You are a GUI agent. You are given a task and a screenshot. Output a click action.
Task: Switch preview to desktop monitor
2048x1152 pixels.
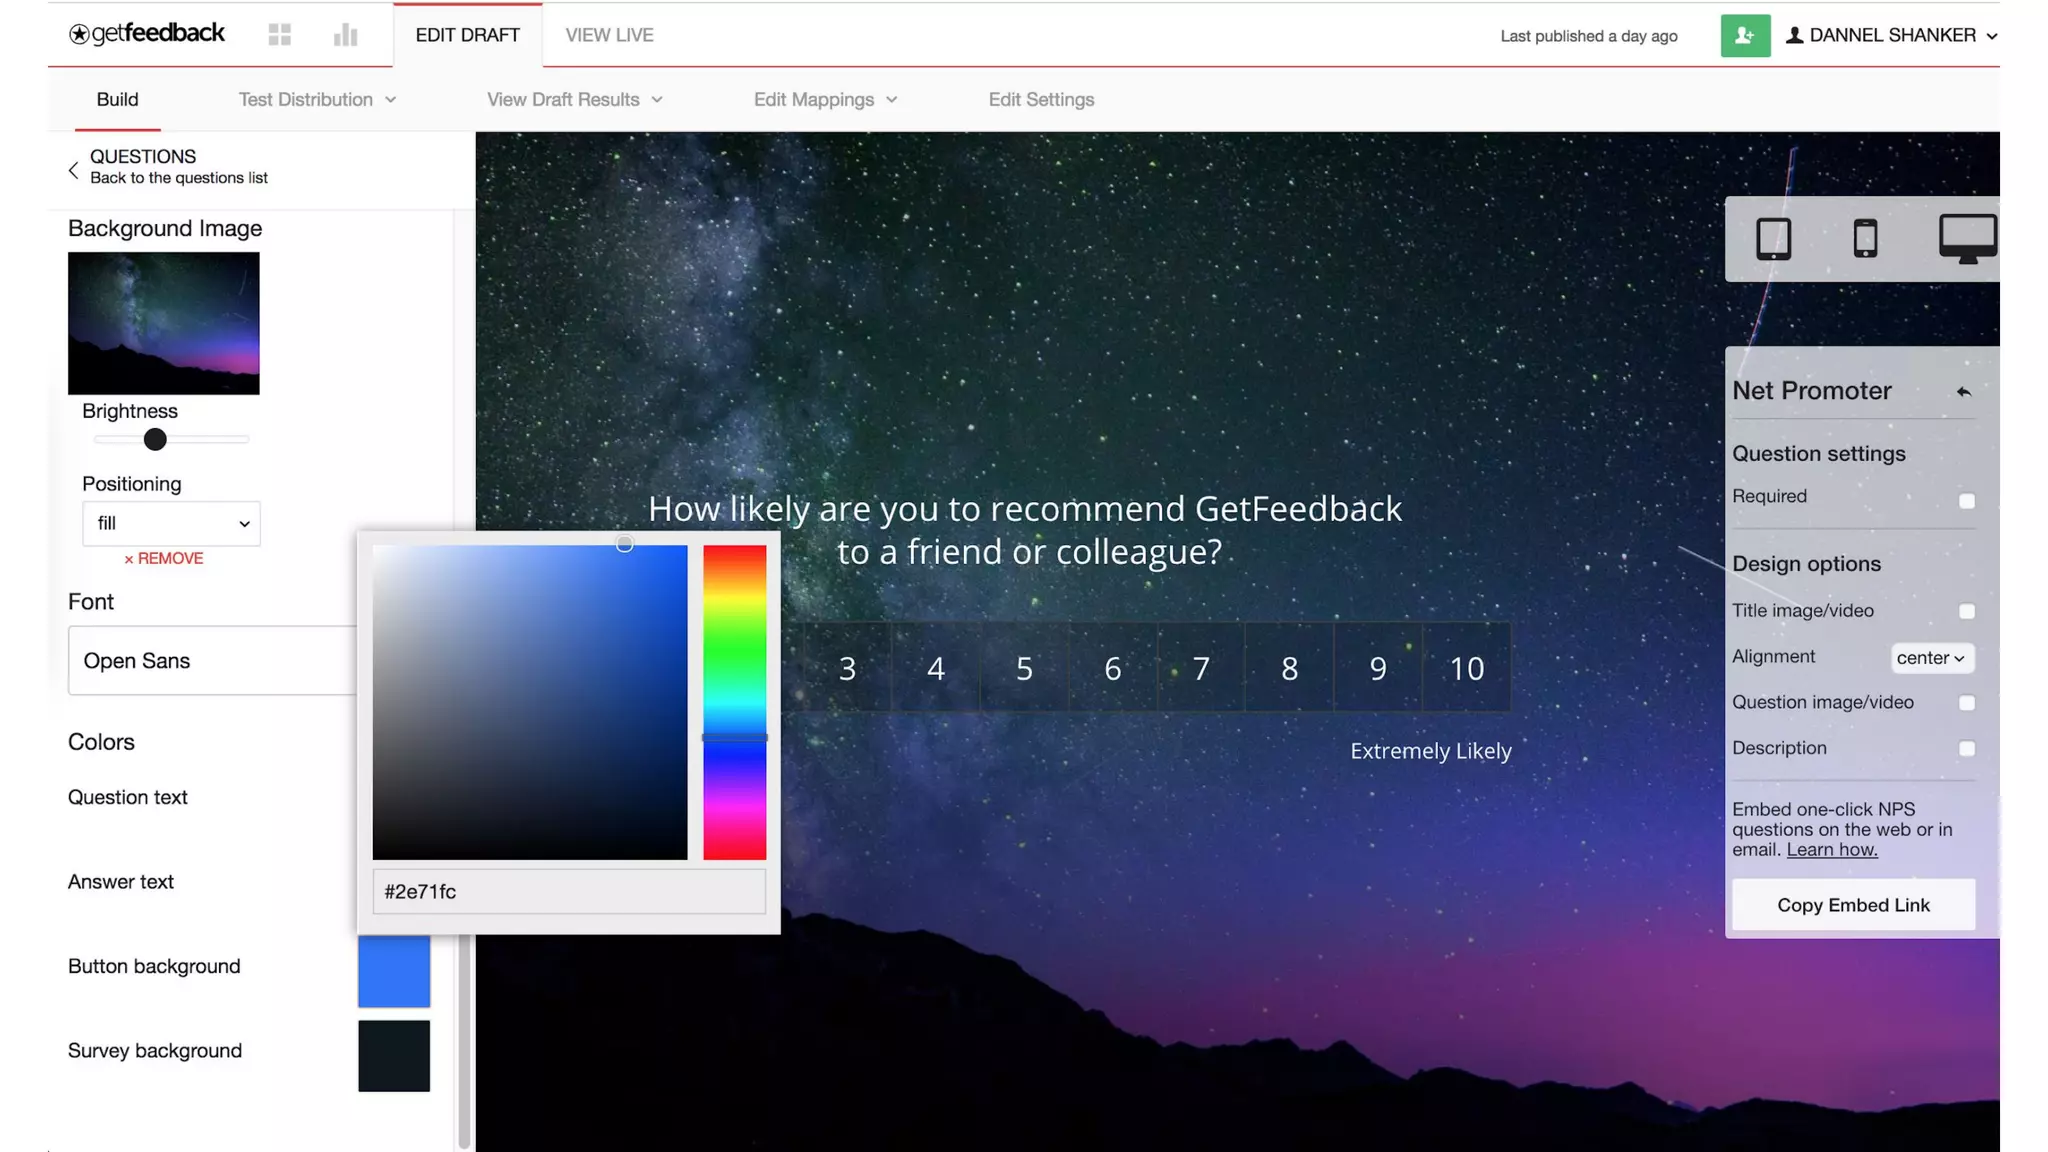point(1967,238)
